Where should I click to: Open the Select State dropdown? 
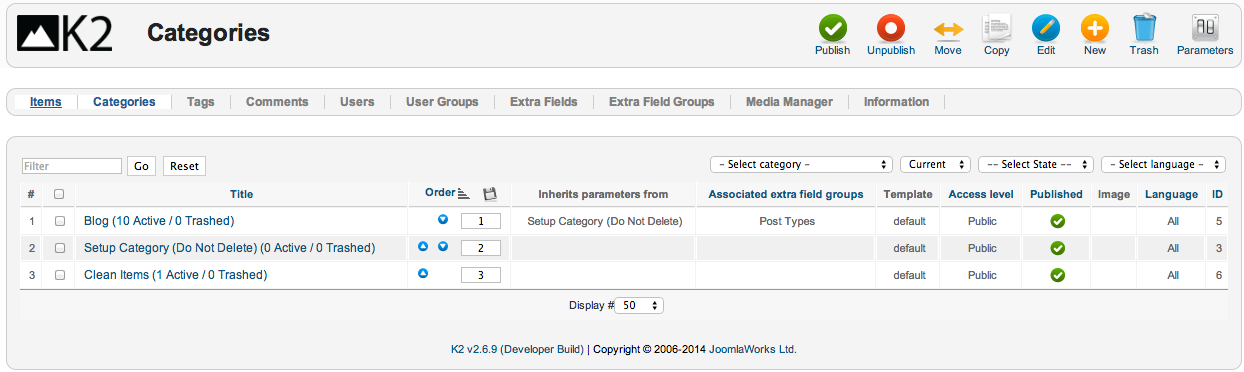1035,164
